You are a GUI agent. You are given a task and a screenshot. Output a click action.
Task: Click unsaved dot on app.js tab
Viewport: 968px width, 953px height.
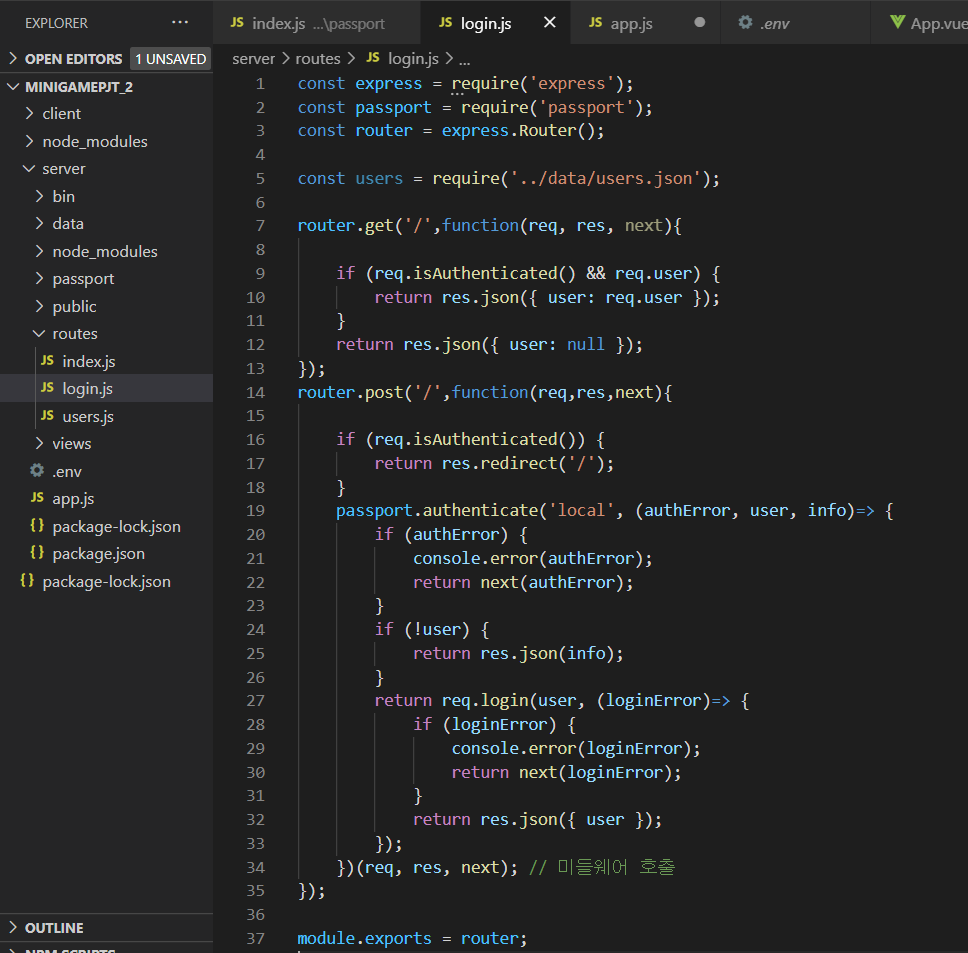699,23
